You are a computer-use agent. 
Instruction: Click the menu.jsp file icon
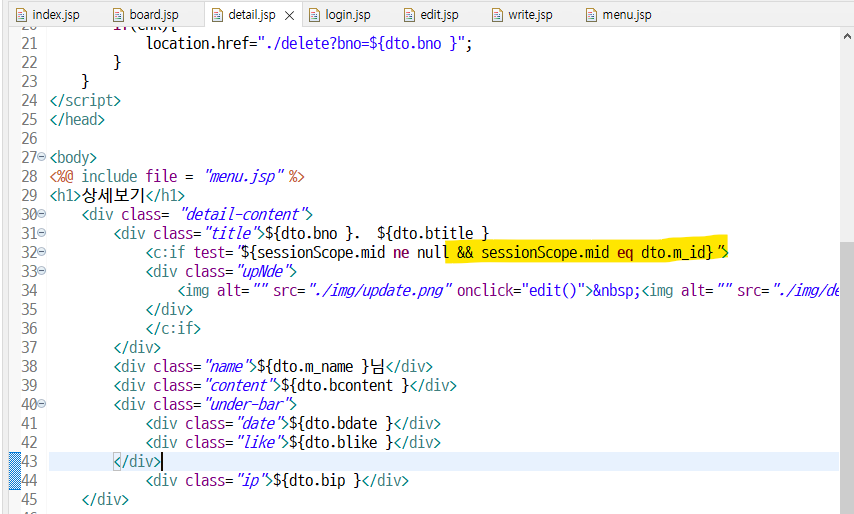click(x=591, y=15)
